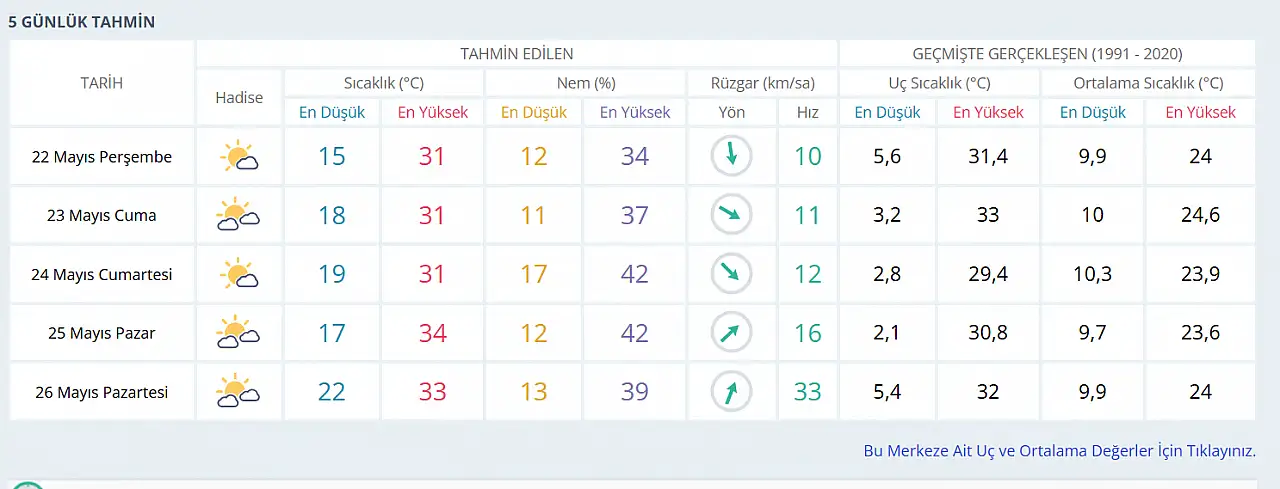This screenshot has width=1280, height=489.
Task: Click the GEÇMİŞTE GERÇEKLEŞEN (1991 - 2020) header
Action: pos(1047,54)
